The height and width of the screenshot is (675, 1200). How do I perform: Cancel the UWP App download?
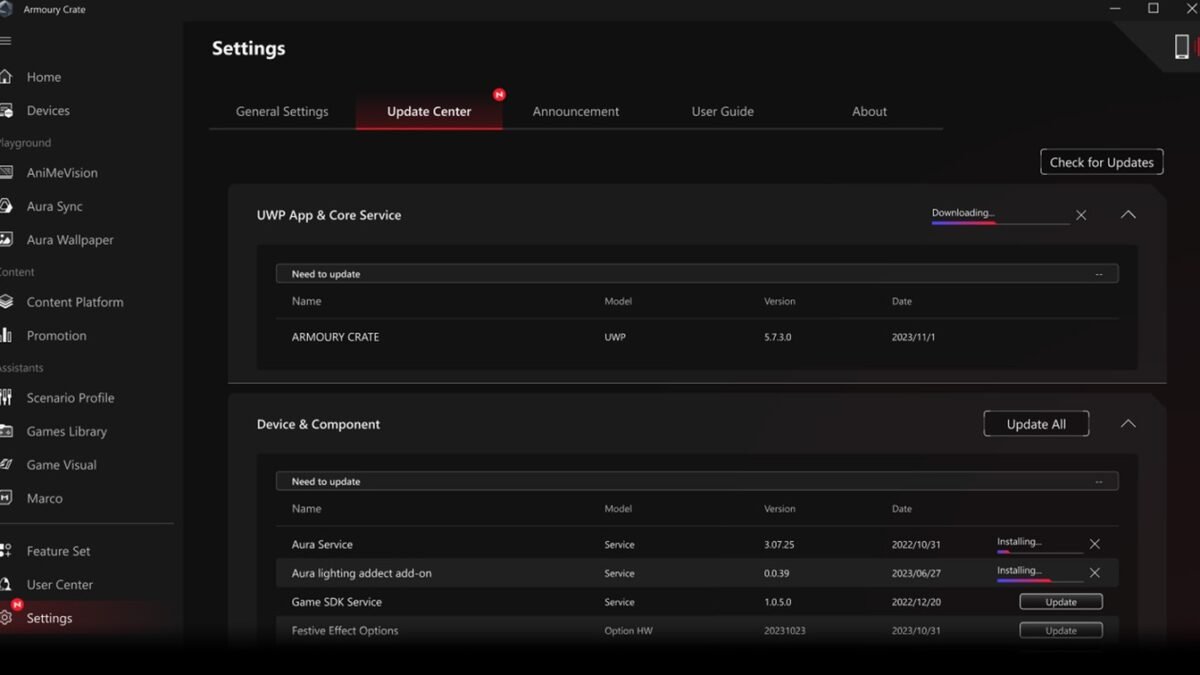(1081, 215)
